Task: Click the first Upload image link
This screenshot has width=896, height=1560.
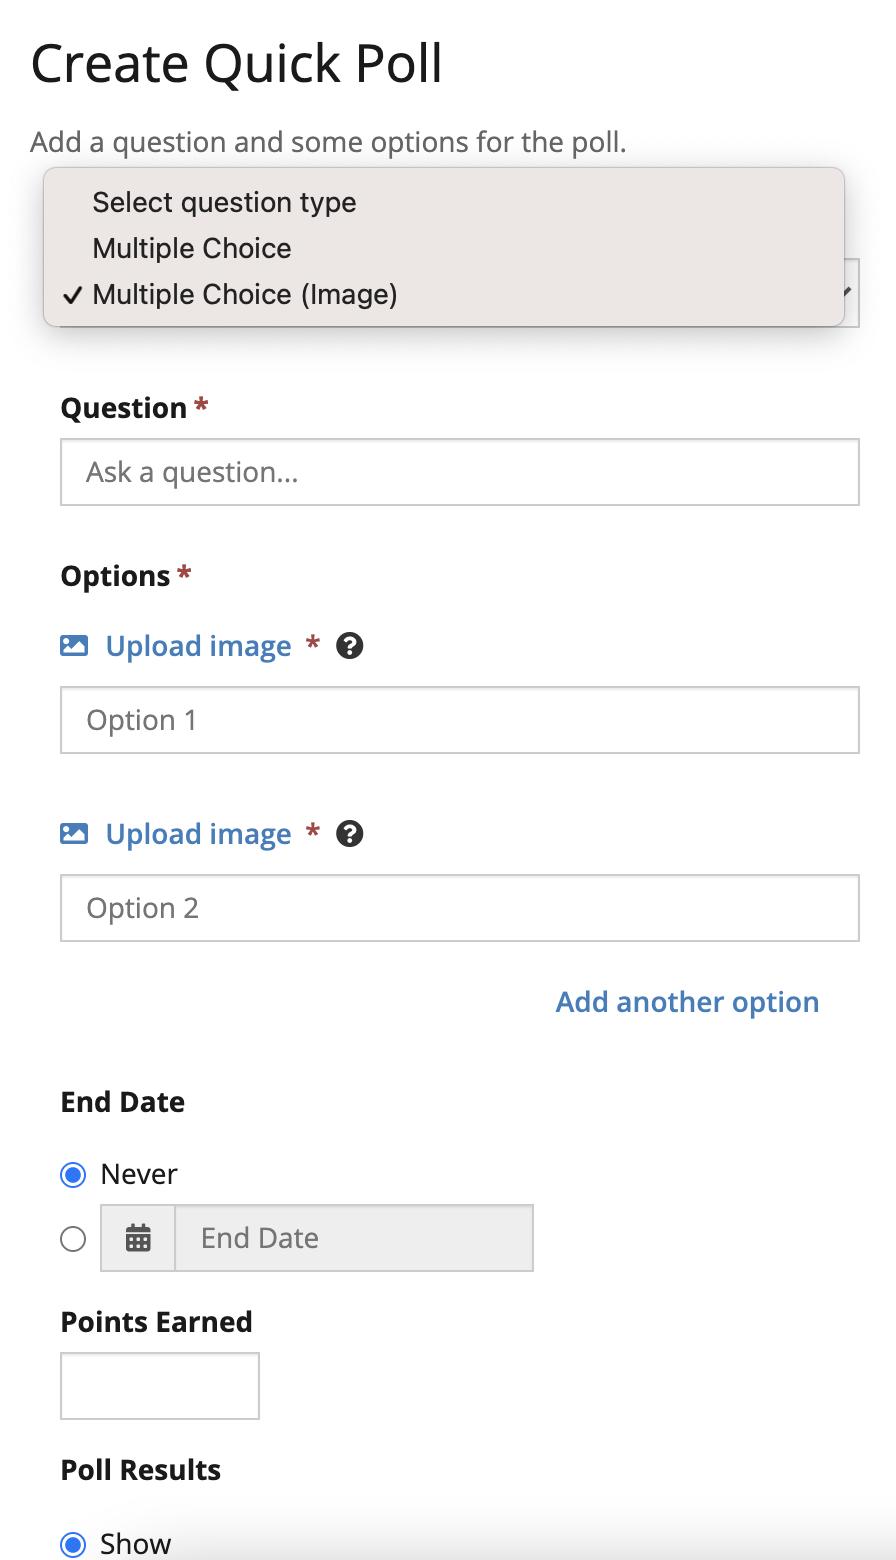Action: point(198,646)
